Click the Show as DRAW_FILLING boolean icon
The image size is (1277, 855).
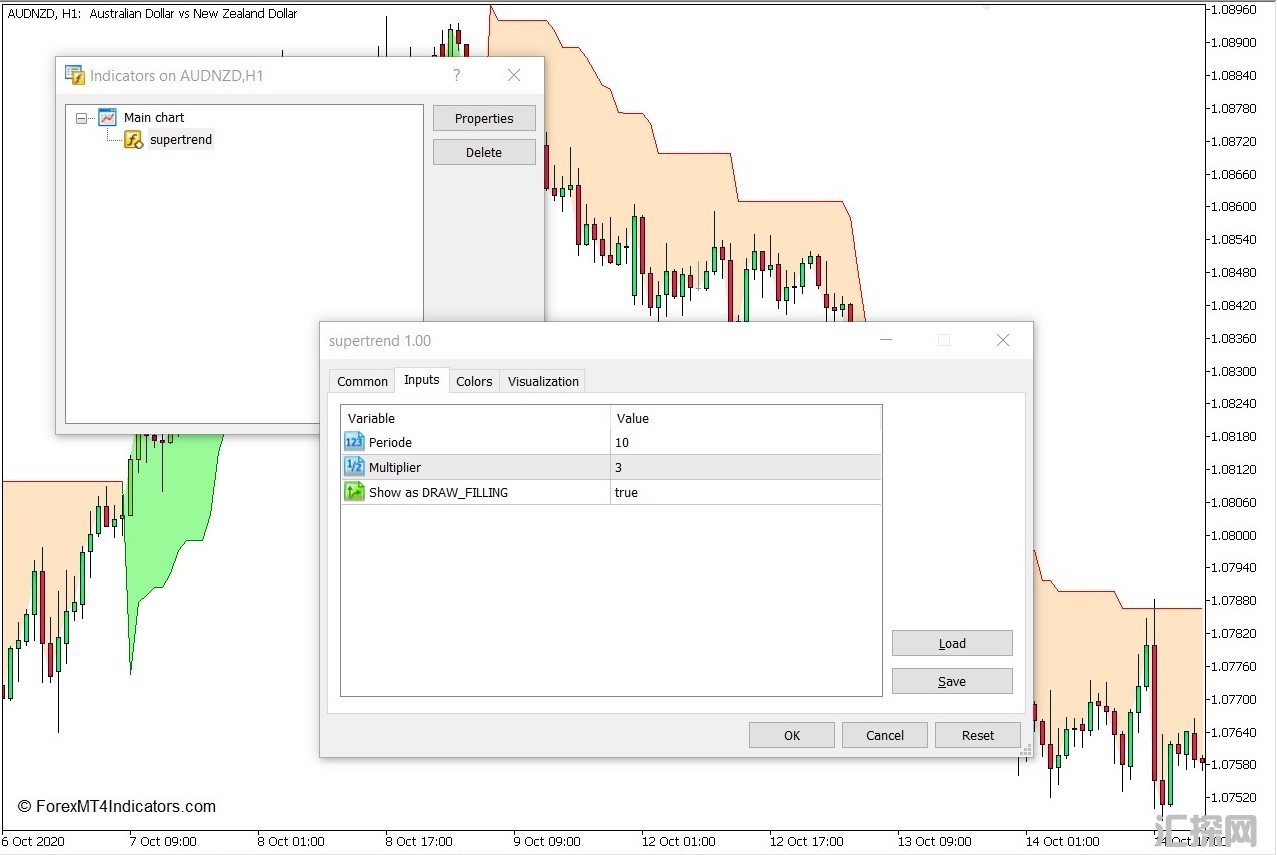pos(354,492)
